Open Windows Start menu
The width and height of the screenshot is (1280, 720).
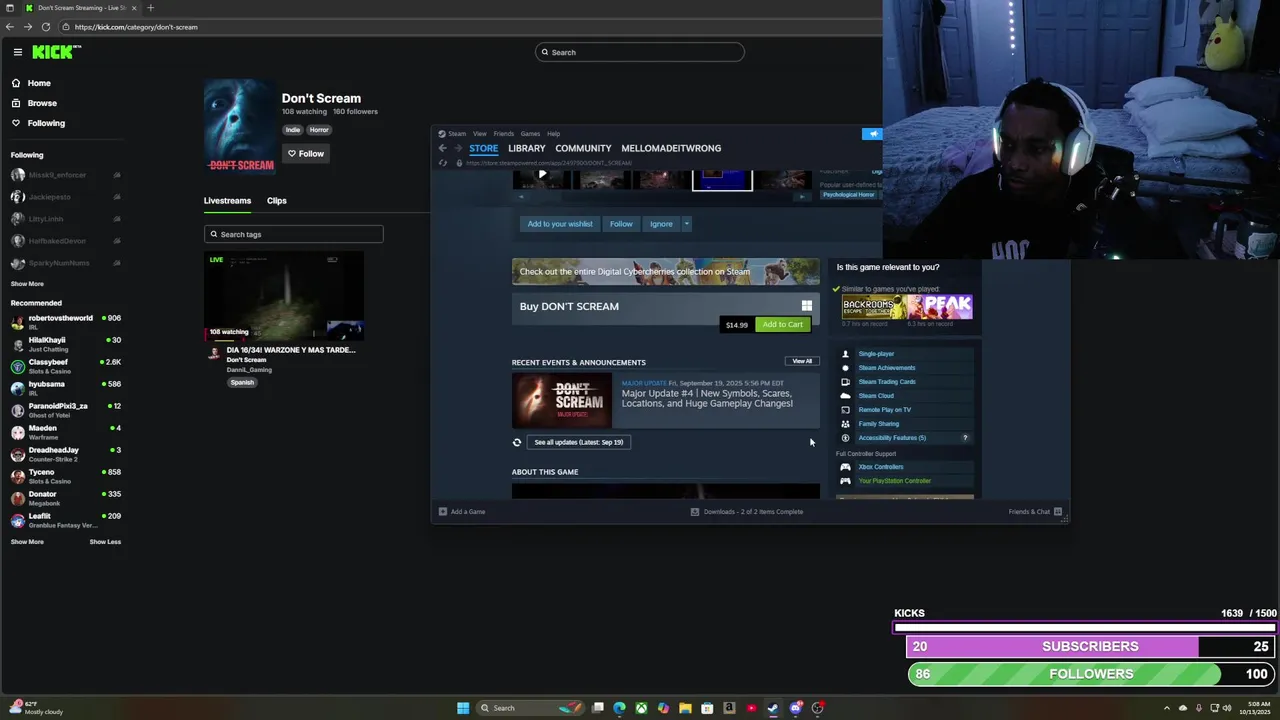(463, 708)
